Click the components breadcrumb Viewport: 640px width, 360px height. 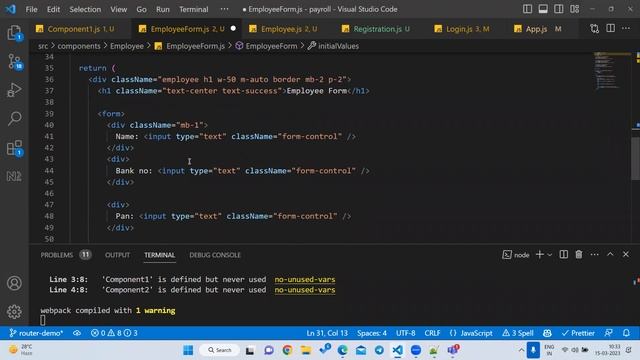click(x=79, y=46)
